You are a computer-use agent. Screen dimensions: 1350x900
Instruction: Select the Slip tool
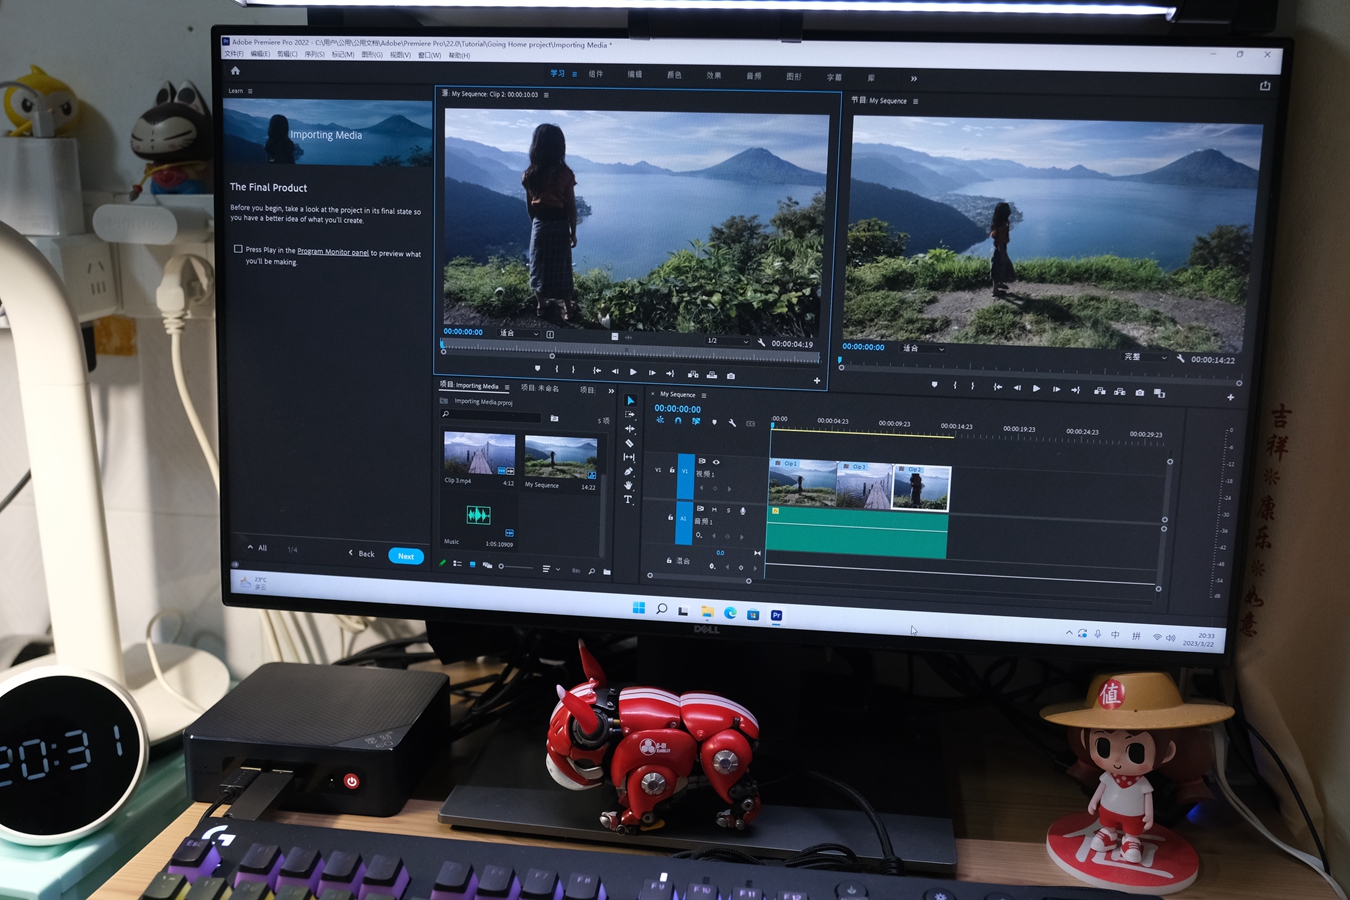point(629,457)
